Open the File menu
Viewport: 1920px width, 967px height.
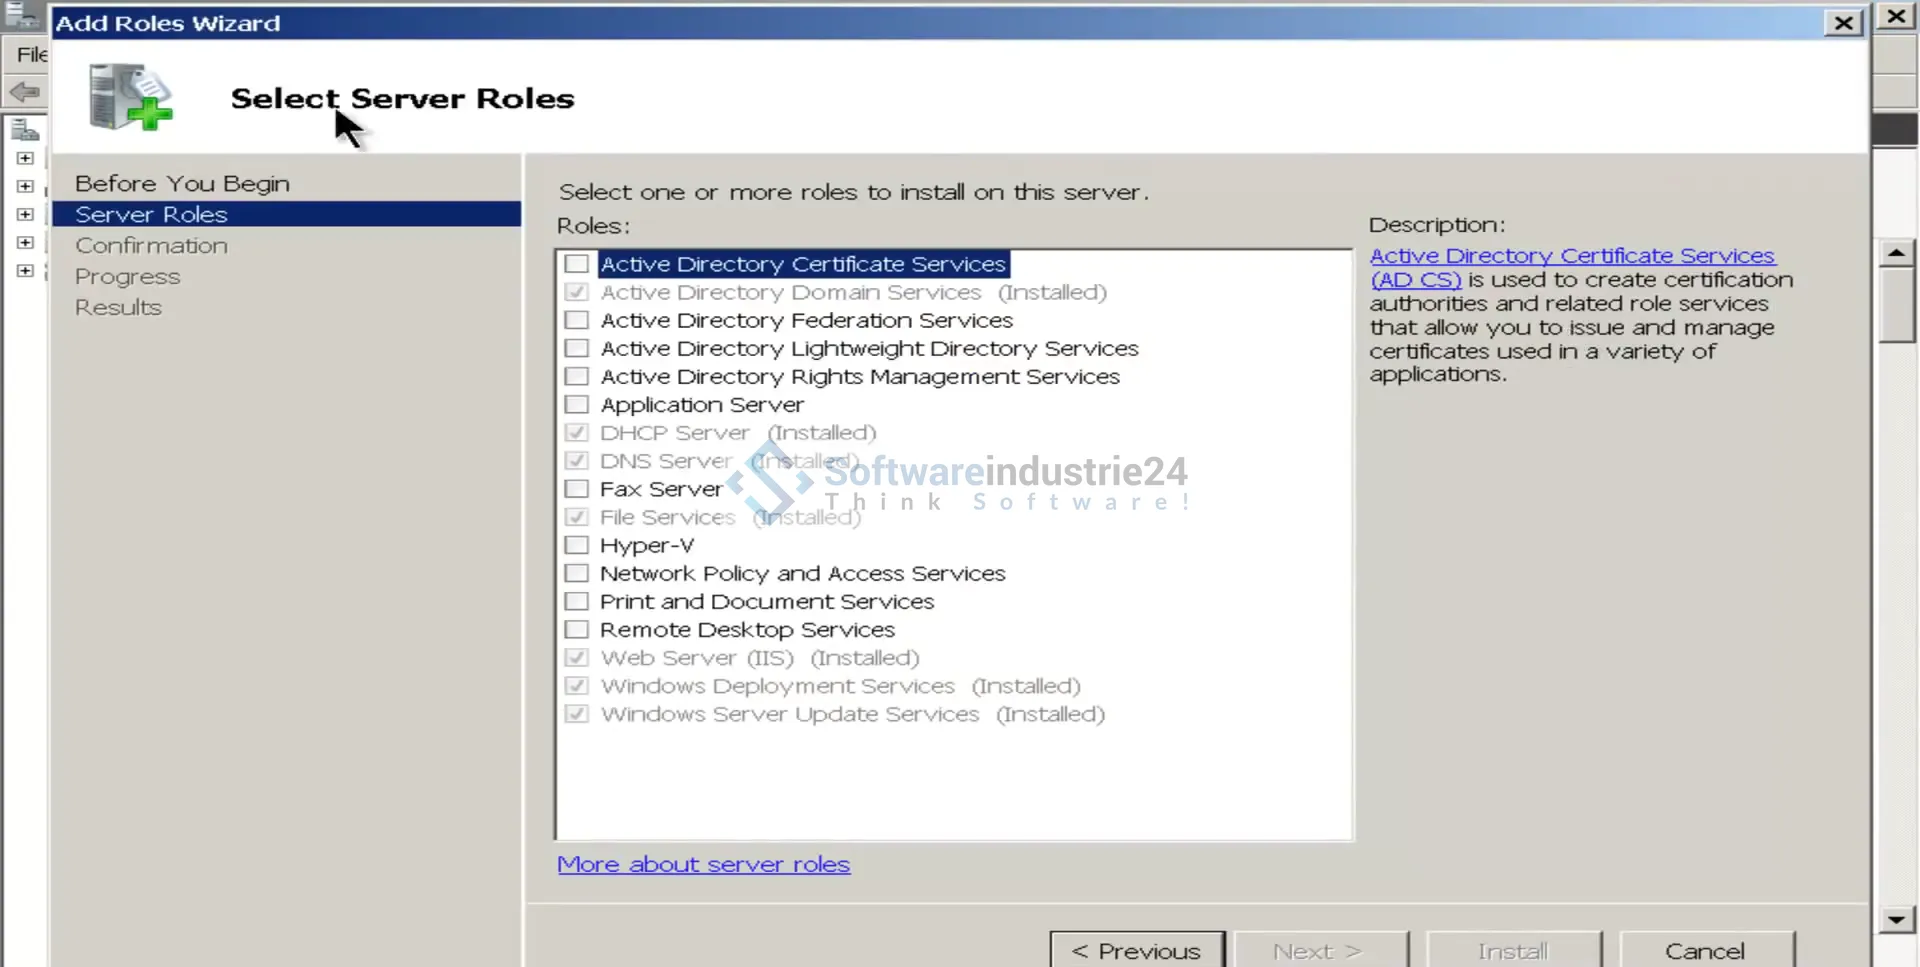[x=31, y=54]
